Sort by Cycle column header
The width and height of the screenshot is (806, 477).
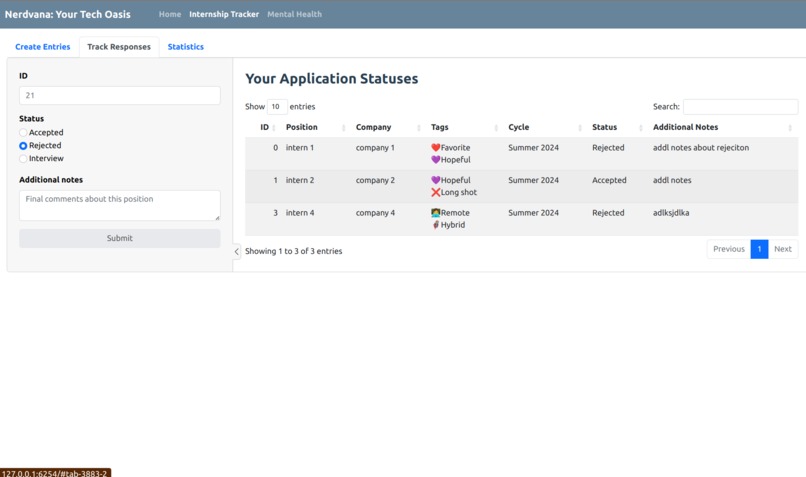518,127
